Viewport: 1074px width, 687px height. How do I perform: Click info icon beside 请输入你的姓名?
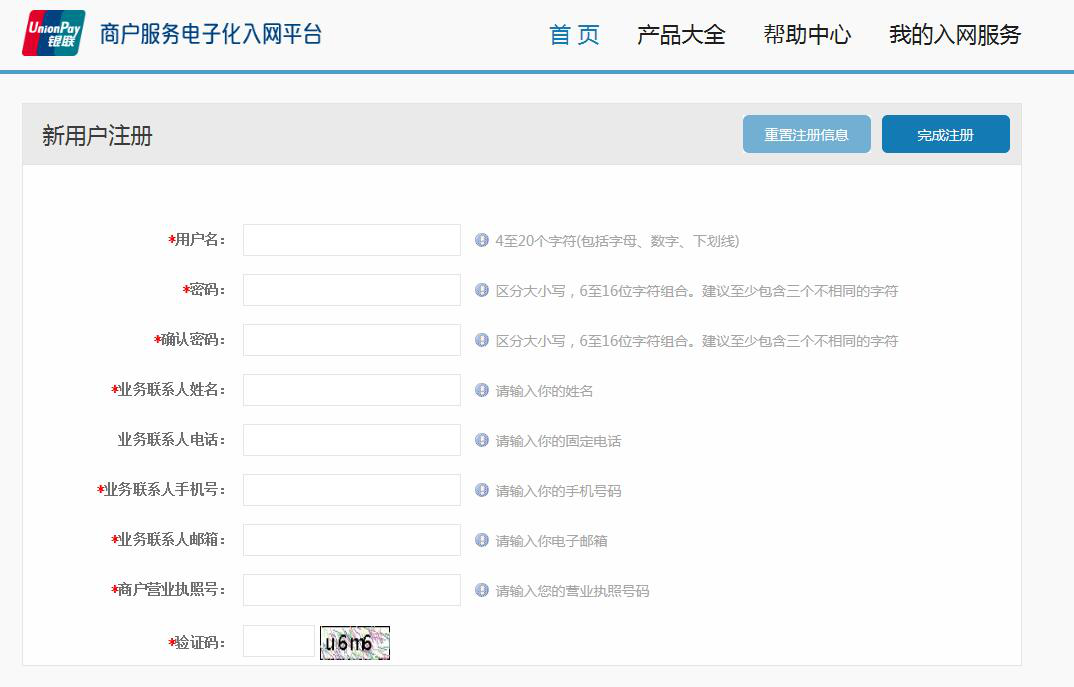point(482,390)
